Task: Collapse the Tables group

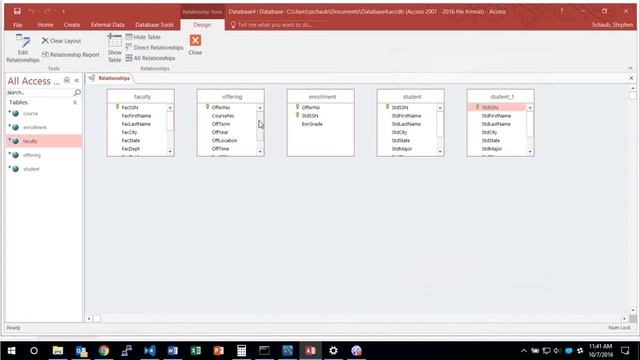Action: [x=75, y=102]
